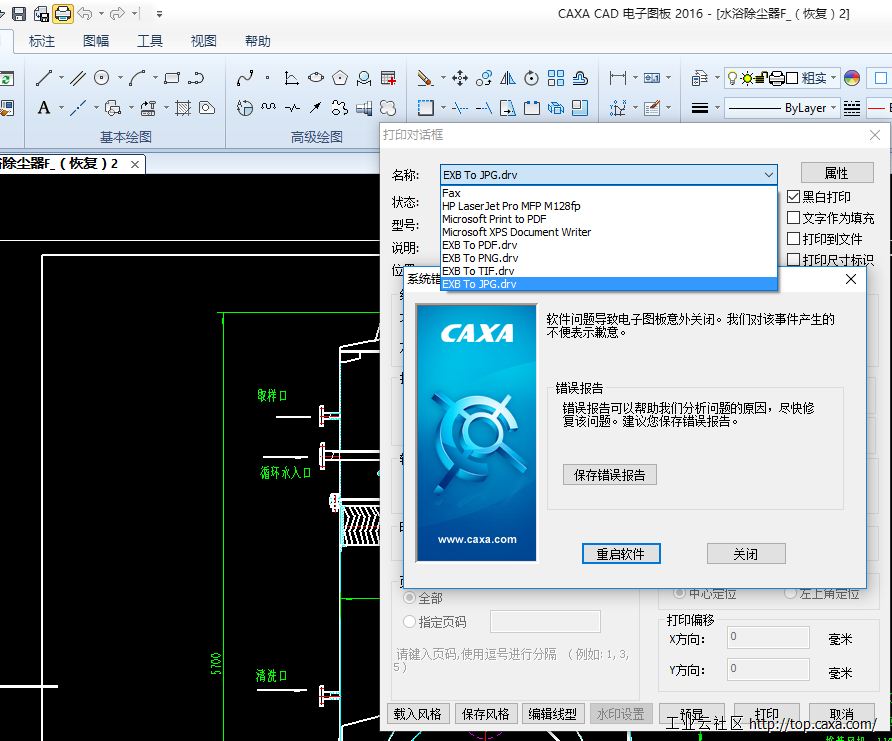
Task: Select the Spline curve tool
Action: [245, 78]
